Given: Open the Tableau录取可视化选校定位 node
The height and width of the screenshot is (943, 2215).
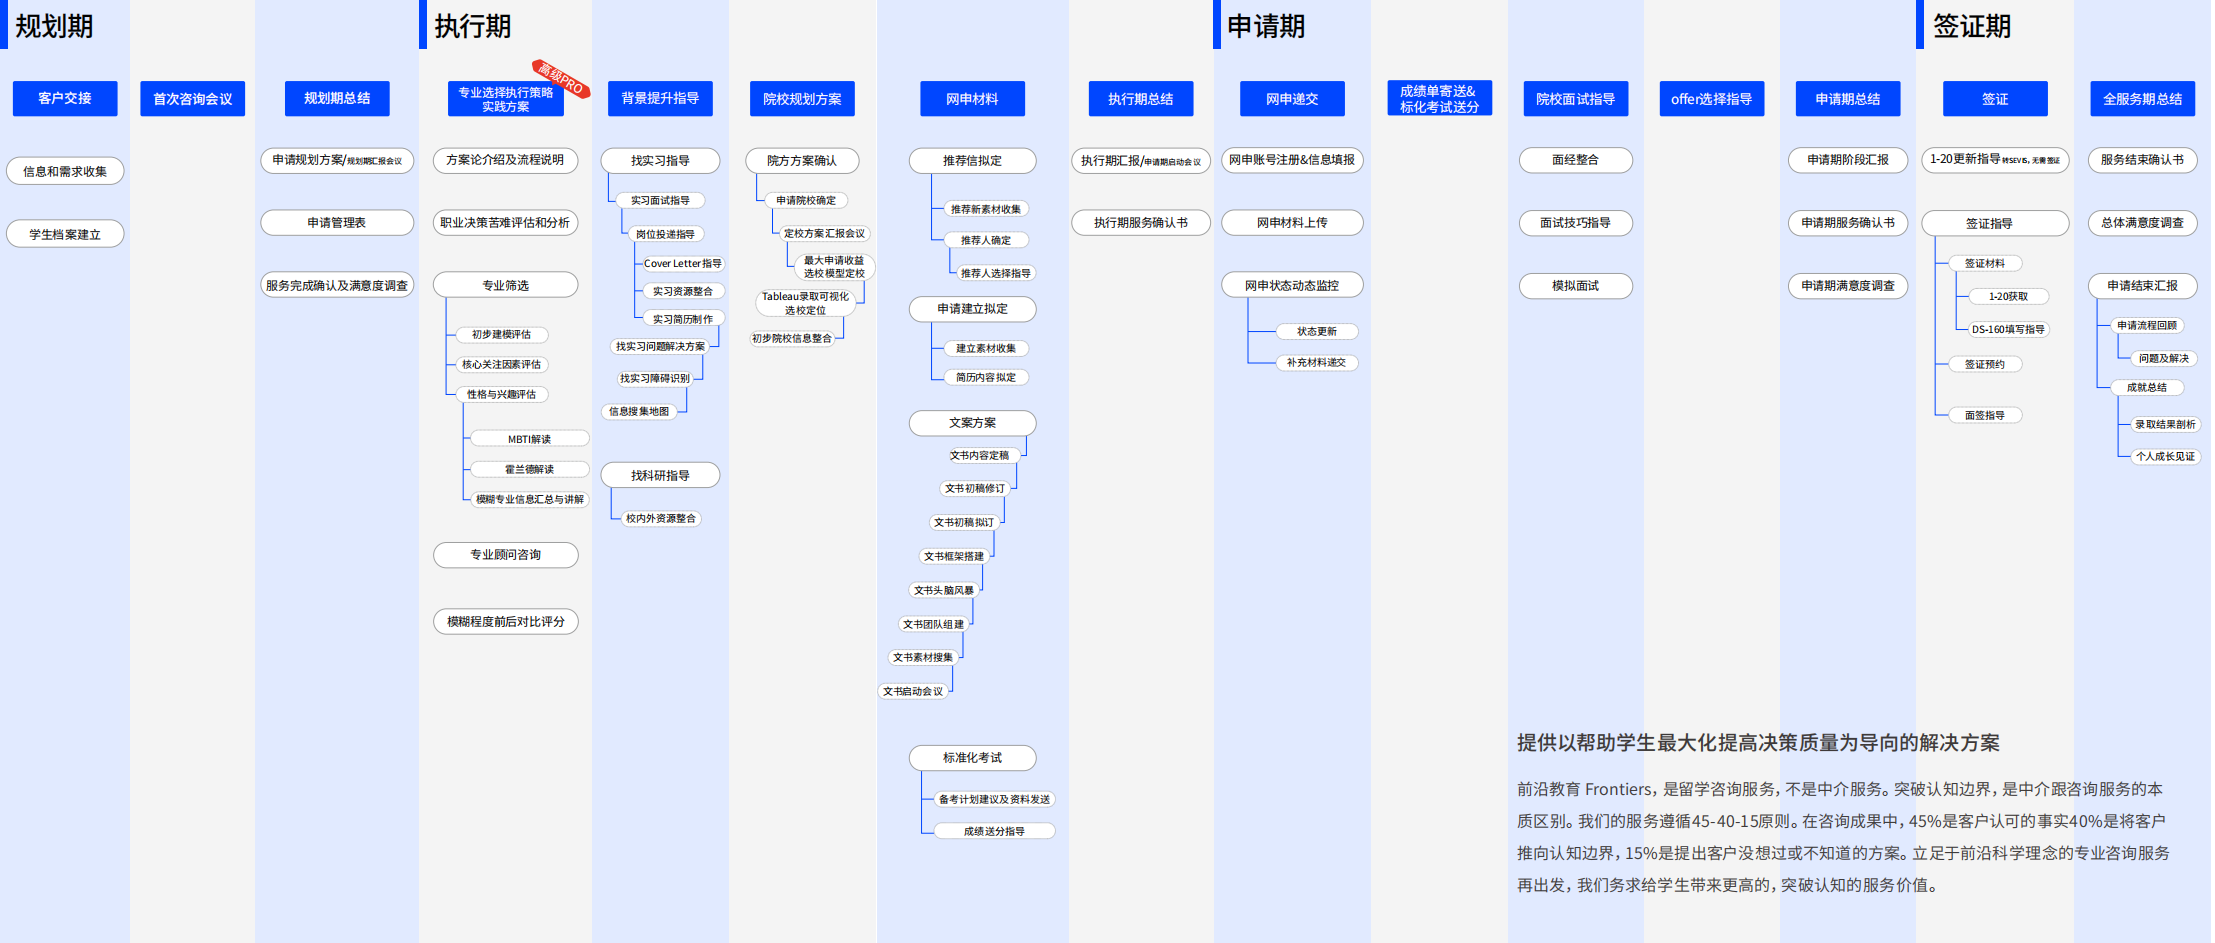Looking at the screenshot, I should point(805,303).
